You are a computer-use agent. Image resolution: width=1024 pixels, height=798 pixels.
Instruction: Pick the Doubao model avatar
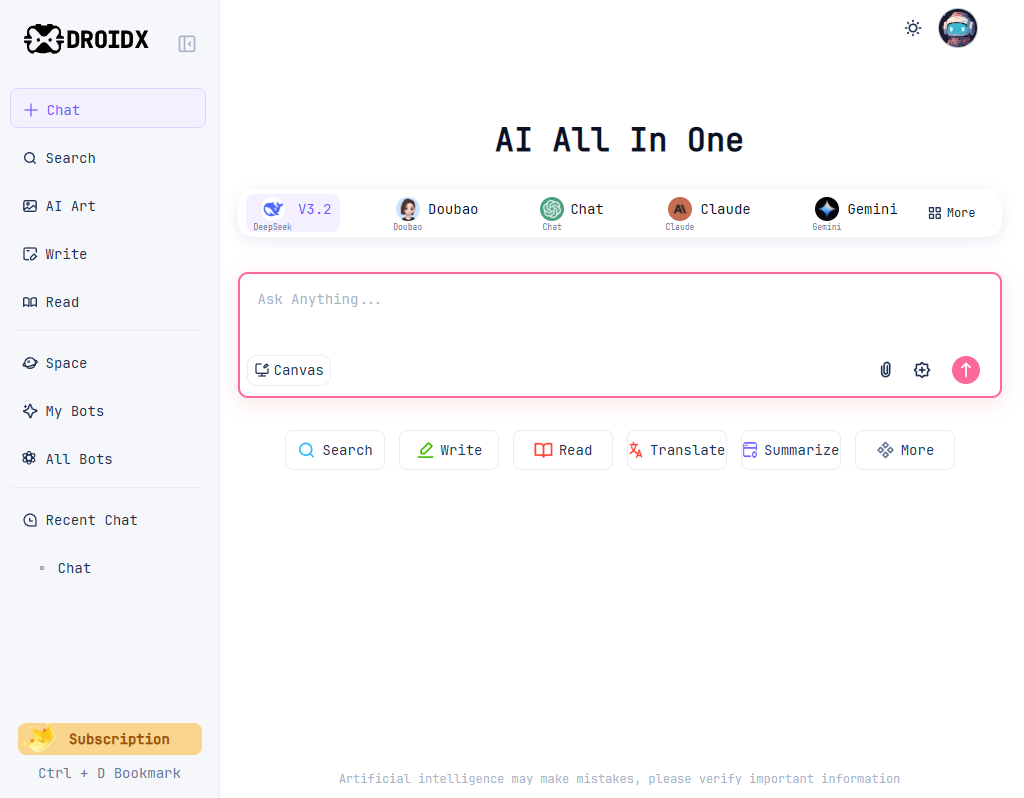pos(408,209)
